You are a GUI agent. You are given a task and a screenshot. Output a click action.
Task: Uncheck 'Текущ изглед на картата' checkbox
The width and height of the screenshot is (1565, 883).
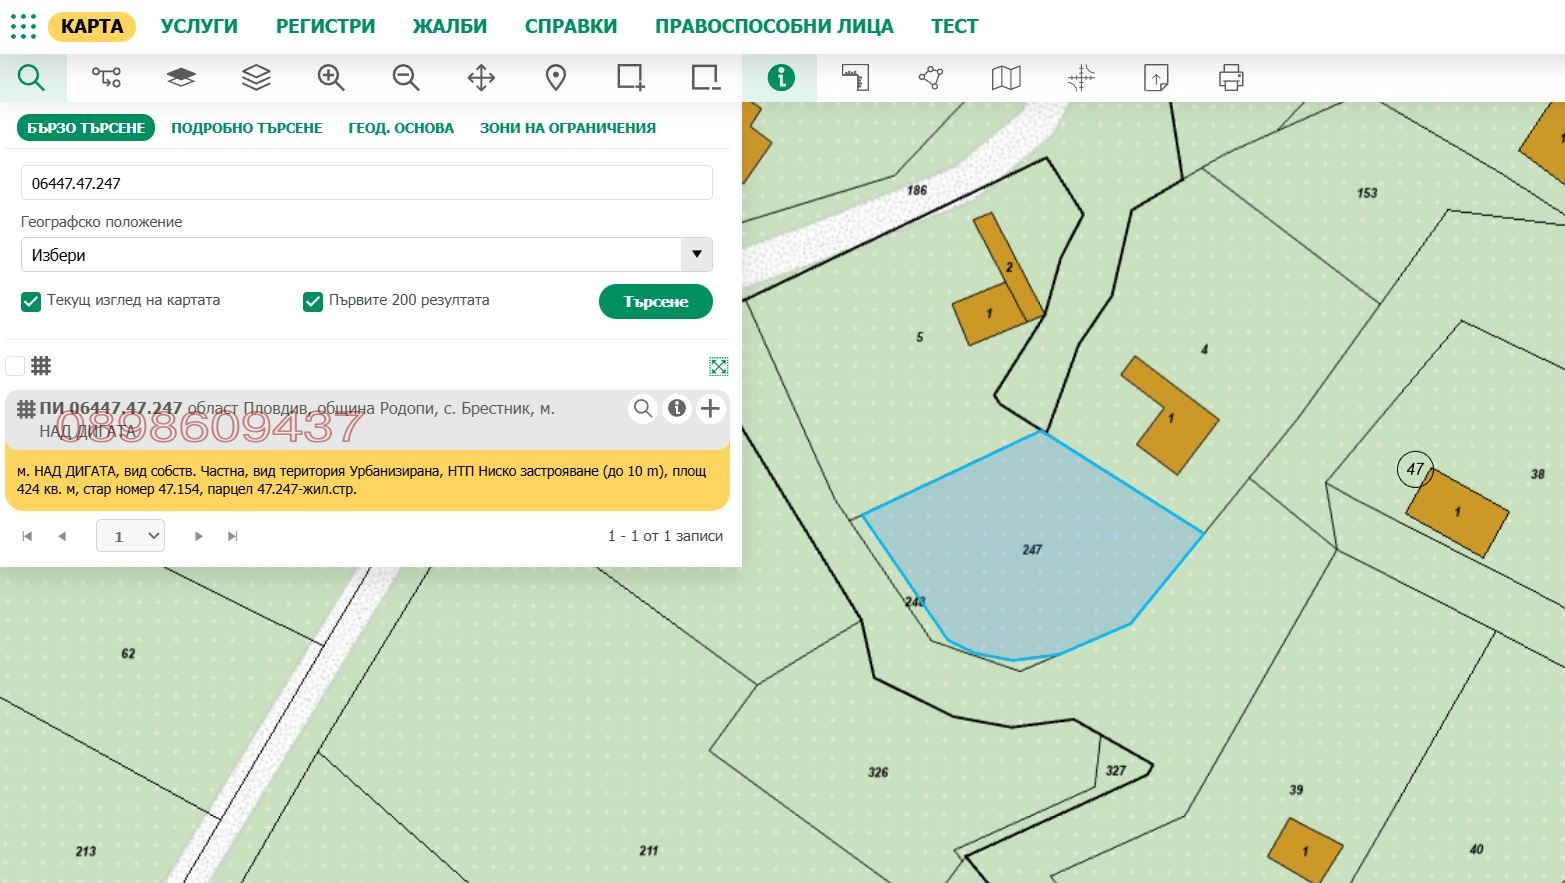pyautogui.click(x=31, y=301)
